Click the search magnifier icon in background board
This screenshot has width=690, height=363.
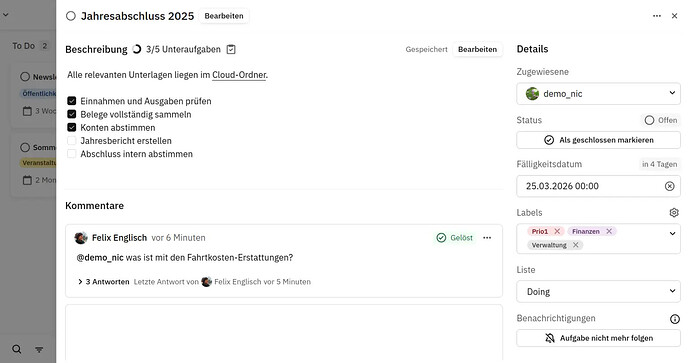17,349
